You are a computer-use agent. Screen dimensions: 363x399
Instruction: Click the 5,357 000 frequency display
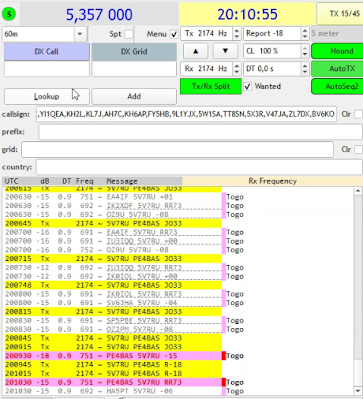(x=99, y=14)
